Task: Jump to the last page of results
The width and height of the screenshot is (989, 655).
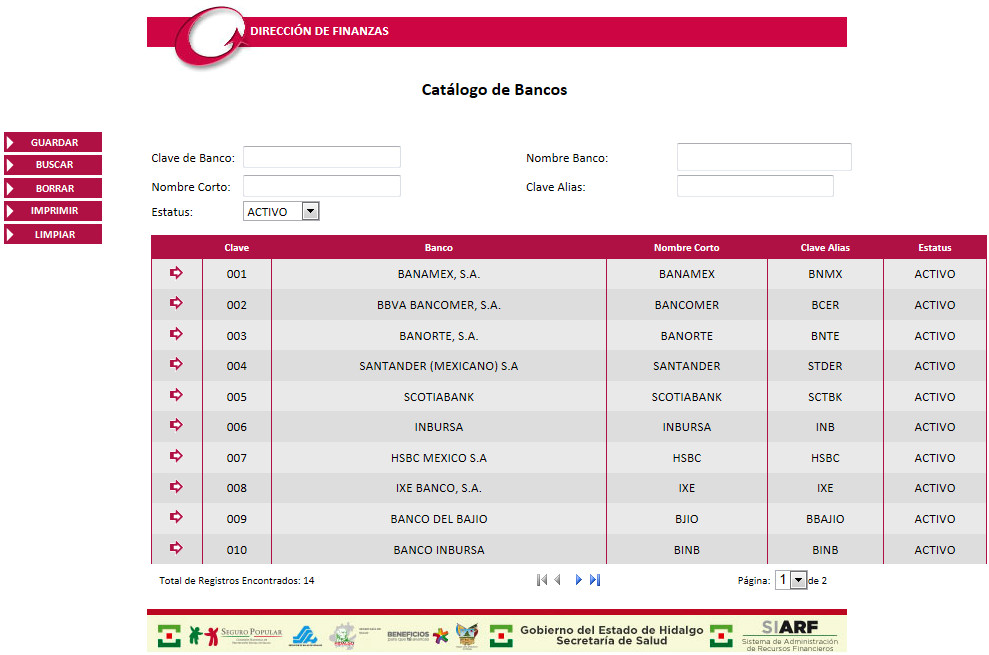Action: [595, 580]
